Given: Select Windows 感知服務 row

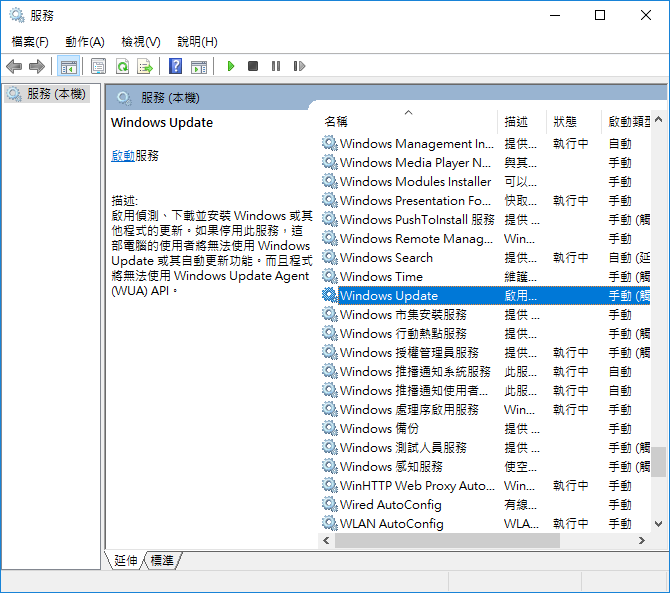Looking at the screenshot, I should [x=486, y=467].
